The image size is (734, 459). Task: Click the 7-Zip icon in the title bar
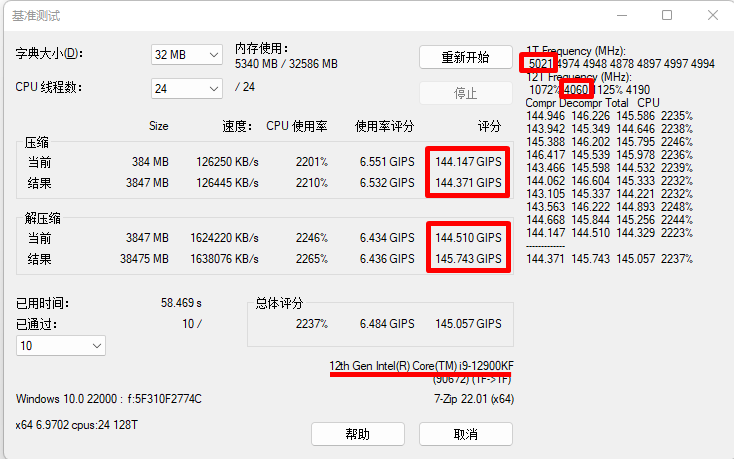12,16
